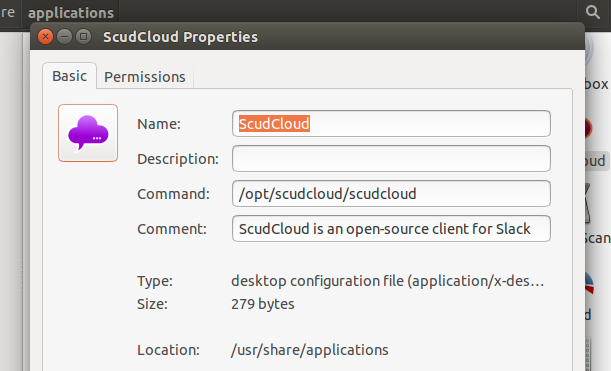Viewport: 611px width, 371px height.
Task: Click the 'Command:' label
Action: click(173, 194)
